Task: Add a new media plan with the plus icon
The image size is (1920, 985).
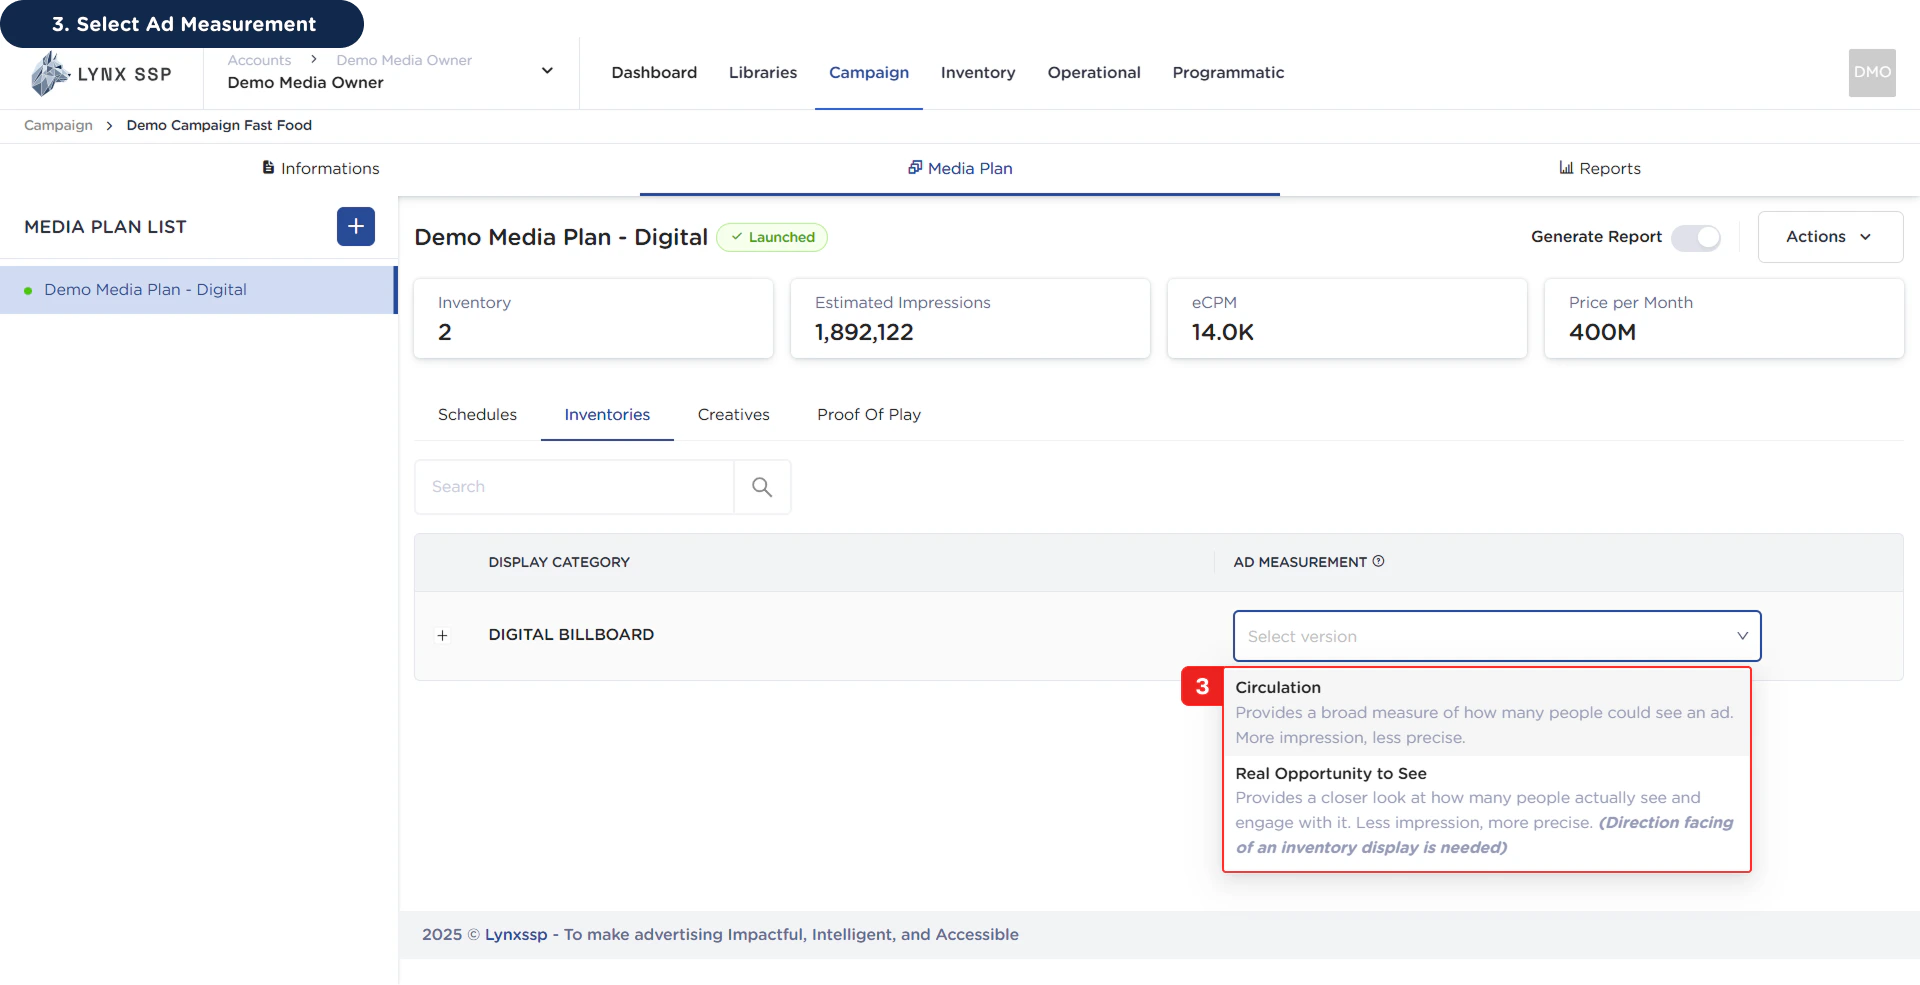Action: (x=355, y=226)
